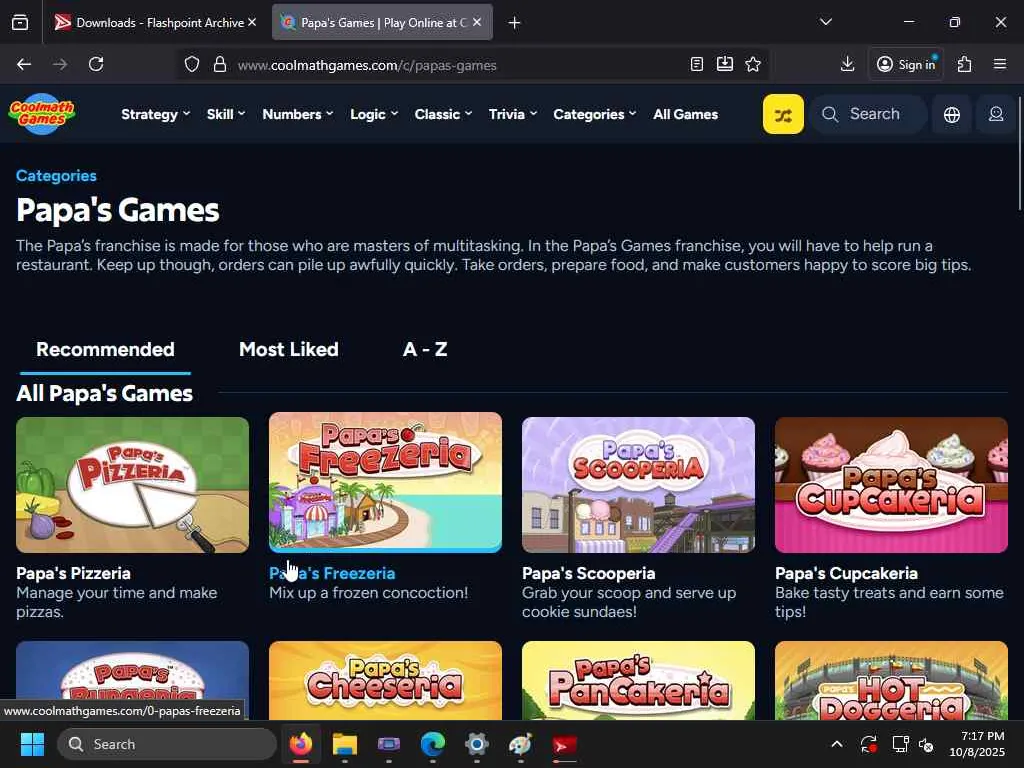Toggle reader view icon in address bar

coord(697,64)
